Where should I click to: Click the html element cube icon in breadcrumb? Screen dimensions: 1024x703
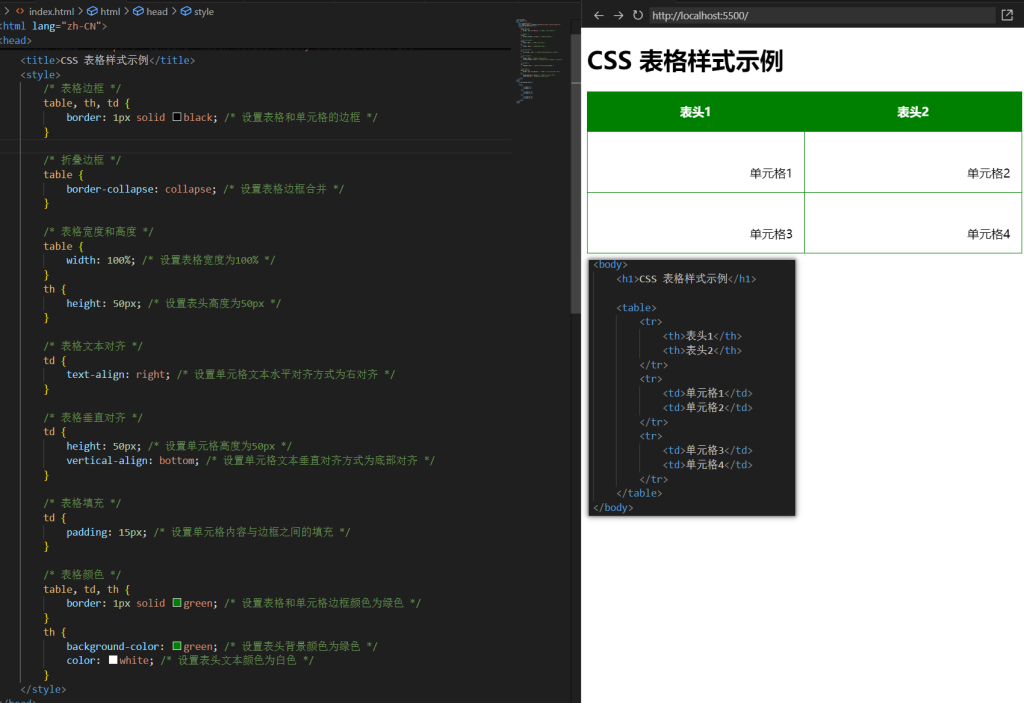[92, 11]
